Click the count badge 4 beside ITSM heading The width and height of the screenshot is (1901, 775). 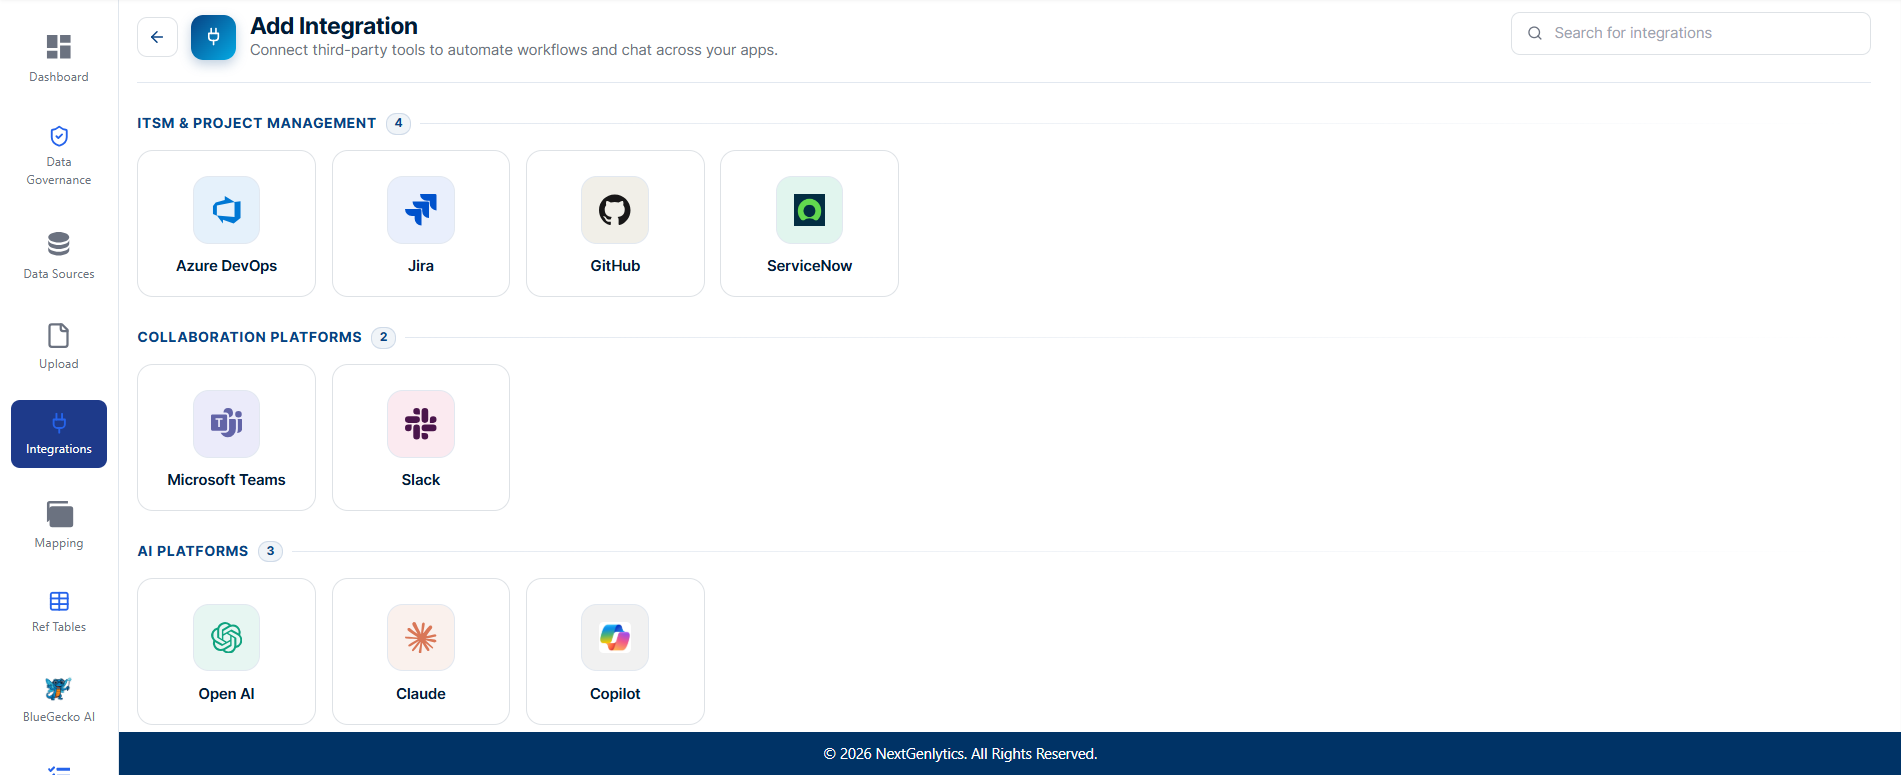coord(398,123)
